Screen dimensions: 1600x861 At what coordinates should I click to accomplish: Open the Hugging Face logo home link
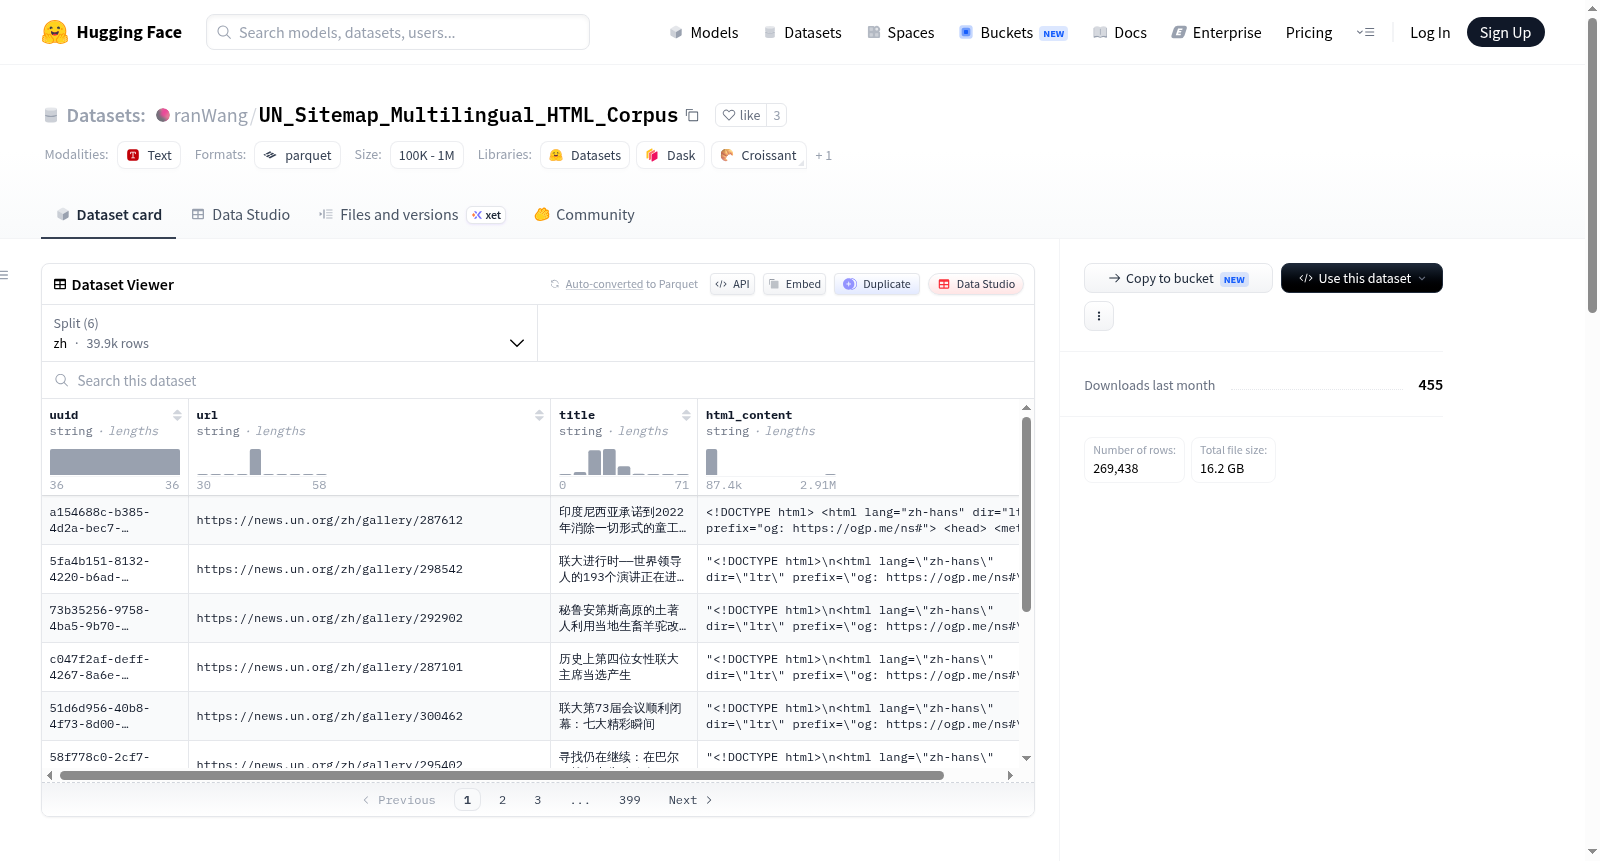pos(112,32)
